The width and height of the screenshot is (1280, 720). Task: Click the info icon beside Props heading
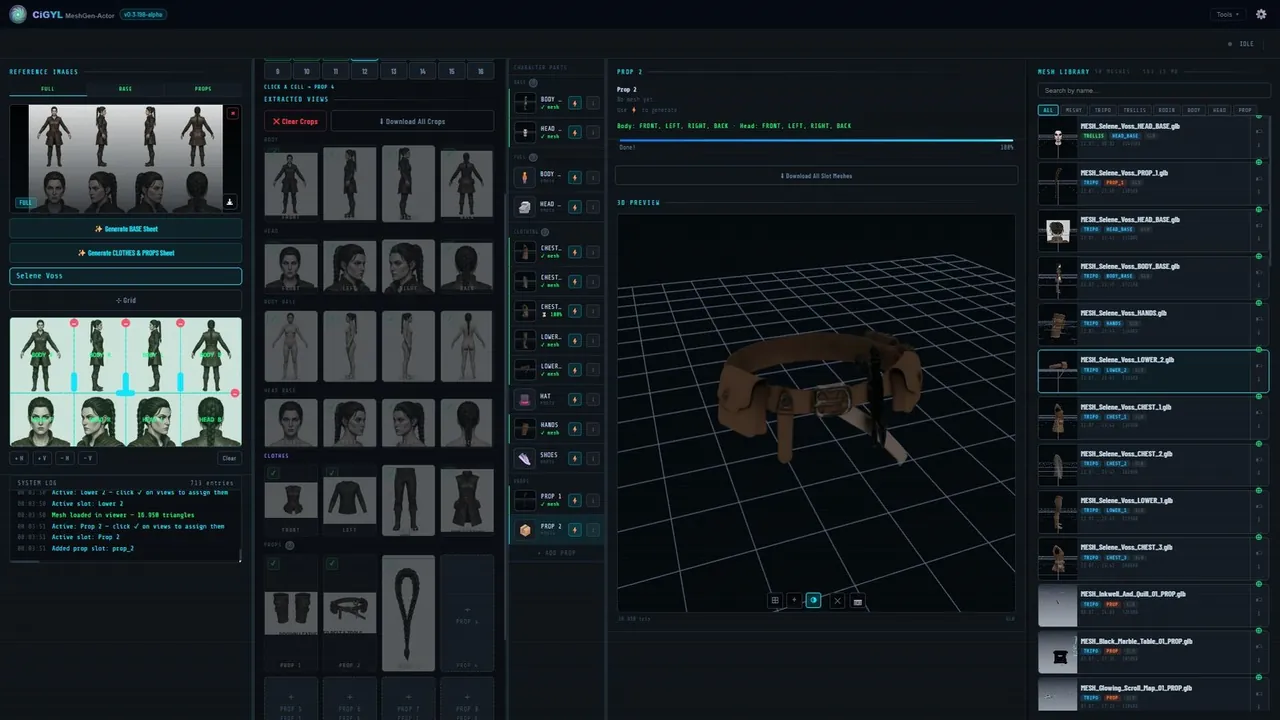coord(290,545)
